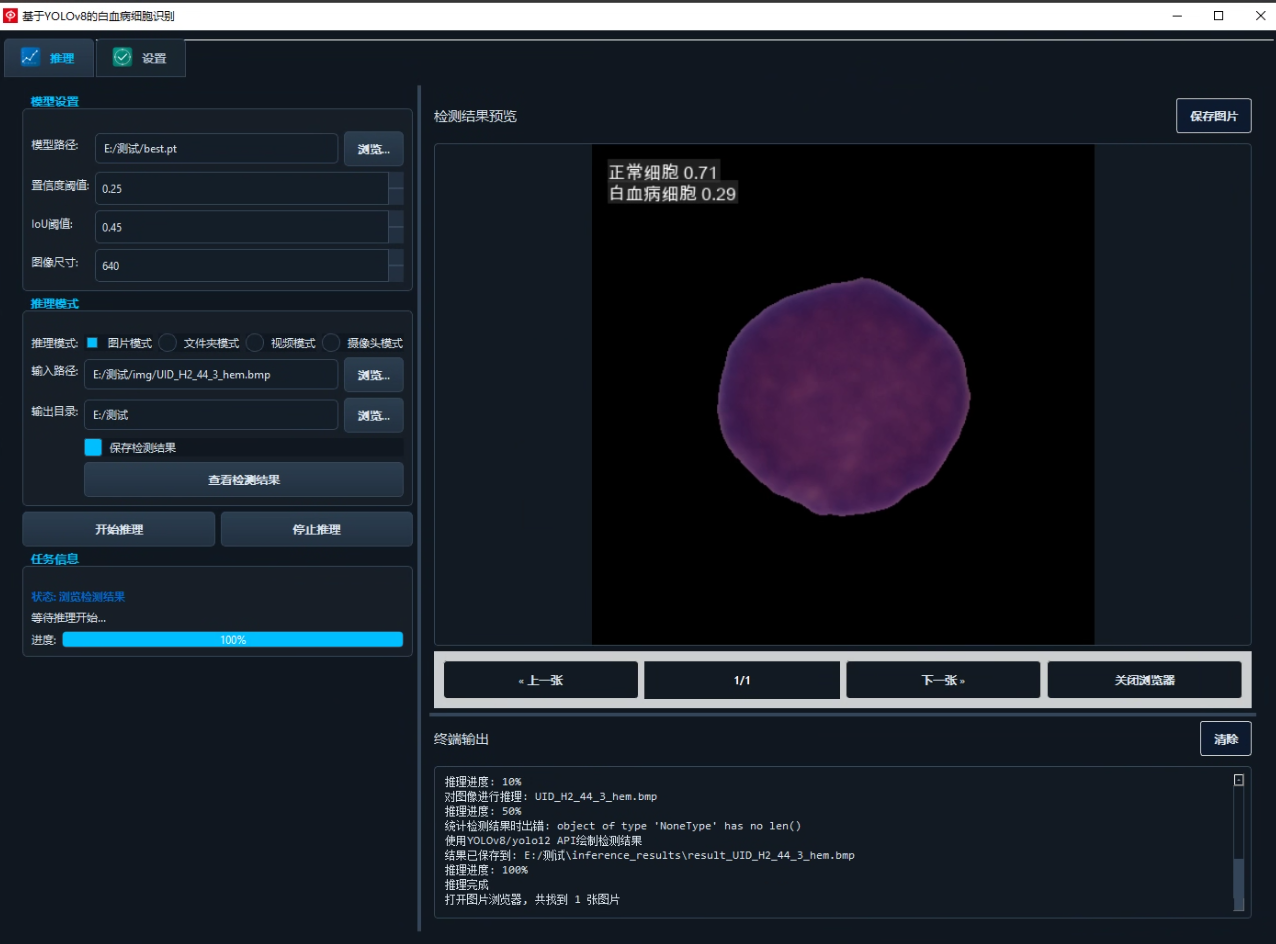Screen dimensions: 1276x944
Task: Close the viewer with 关闭浏览器
Action: coord(1145,680)
